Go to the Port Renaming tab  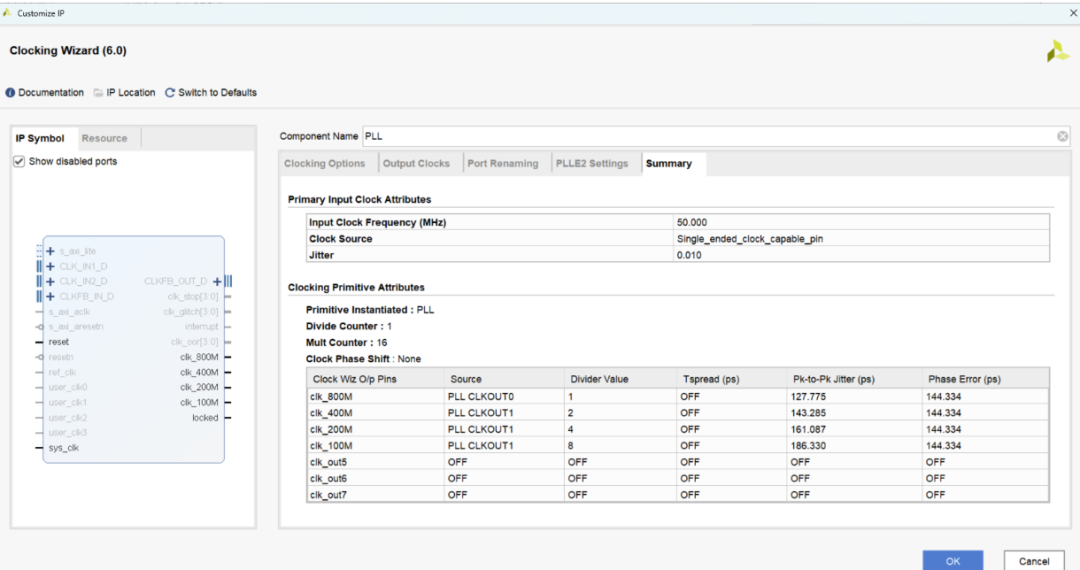(x=502, y=164)
